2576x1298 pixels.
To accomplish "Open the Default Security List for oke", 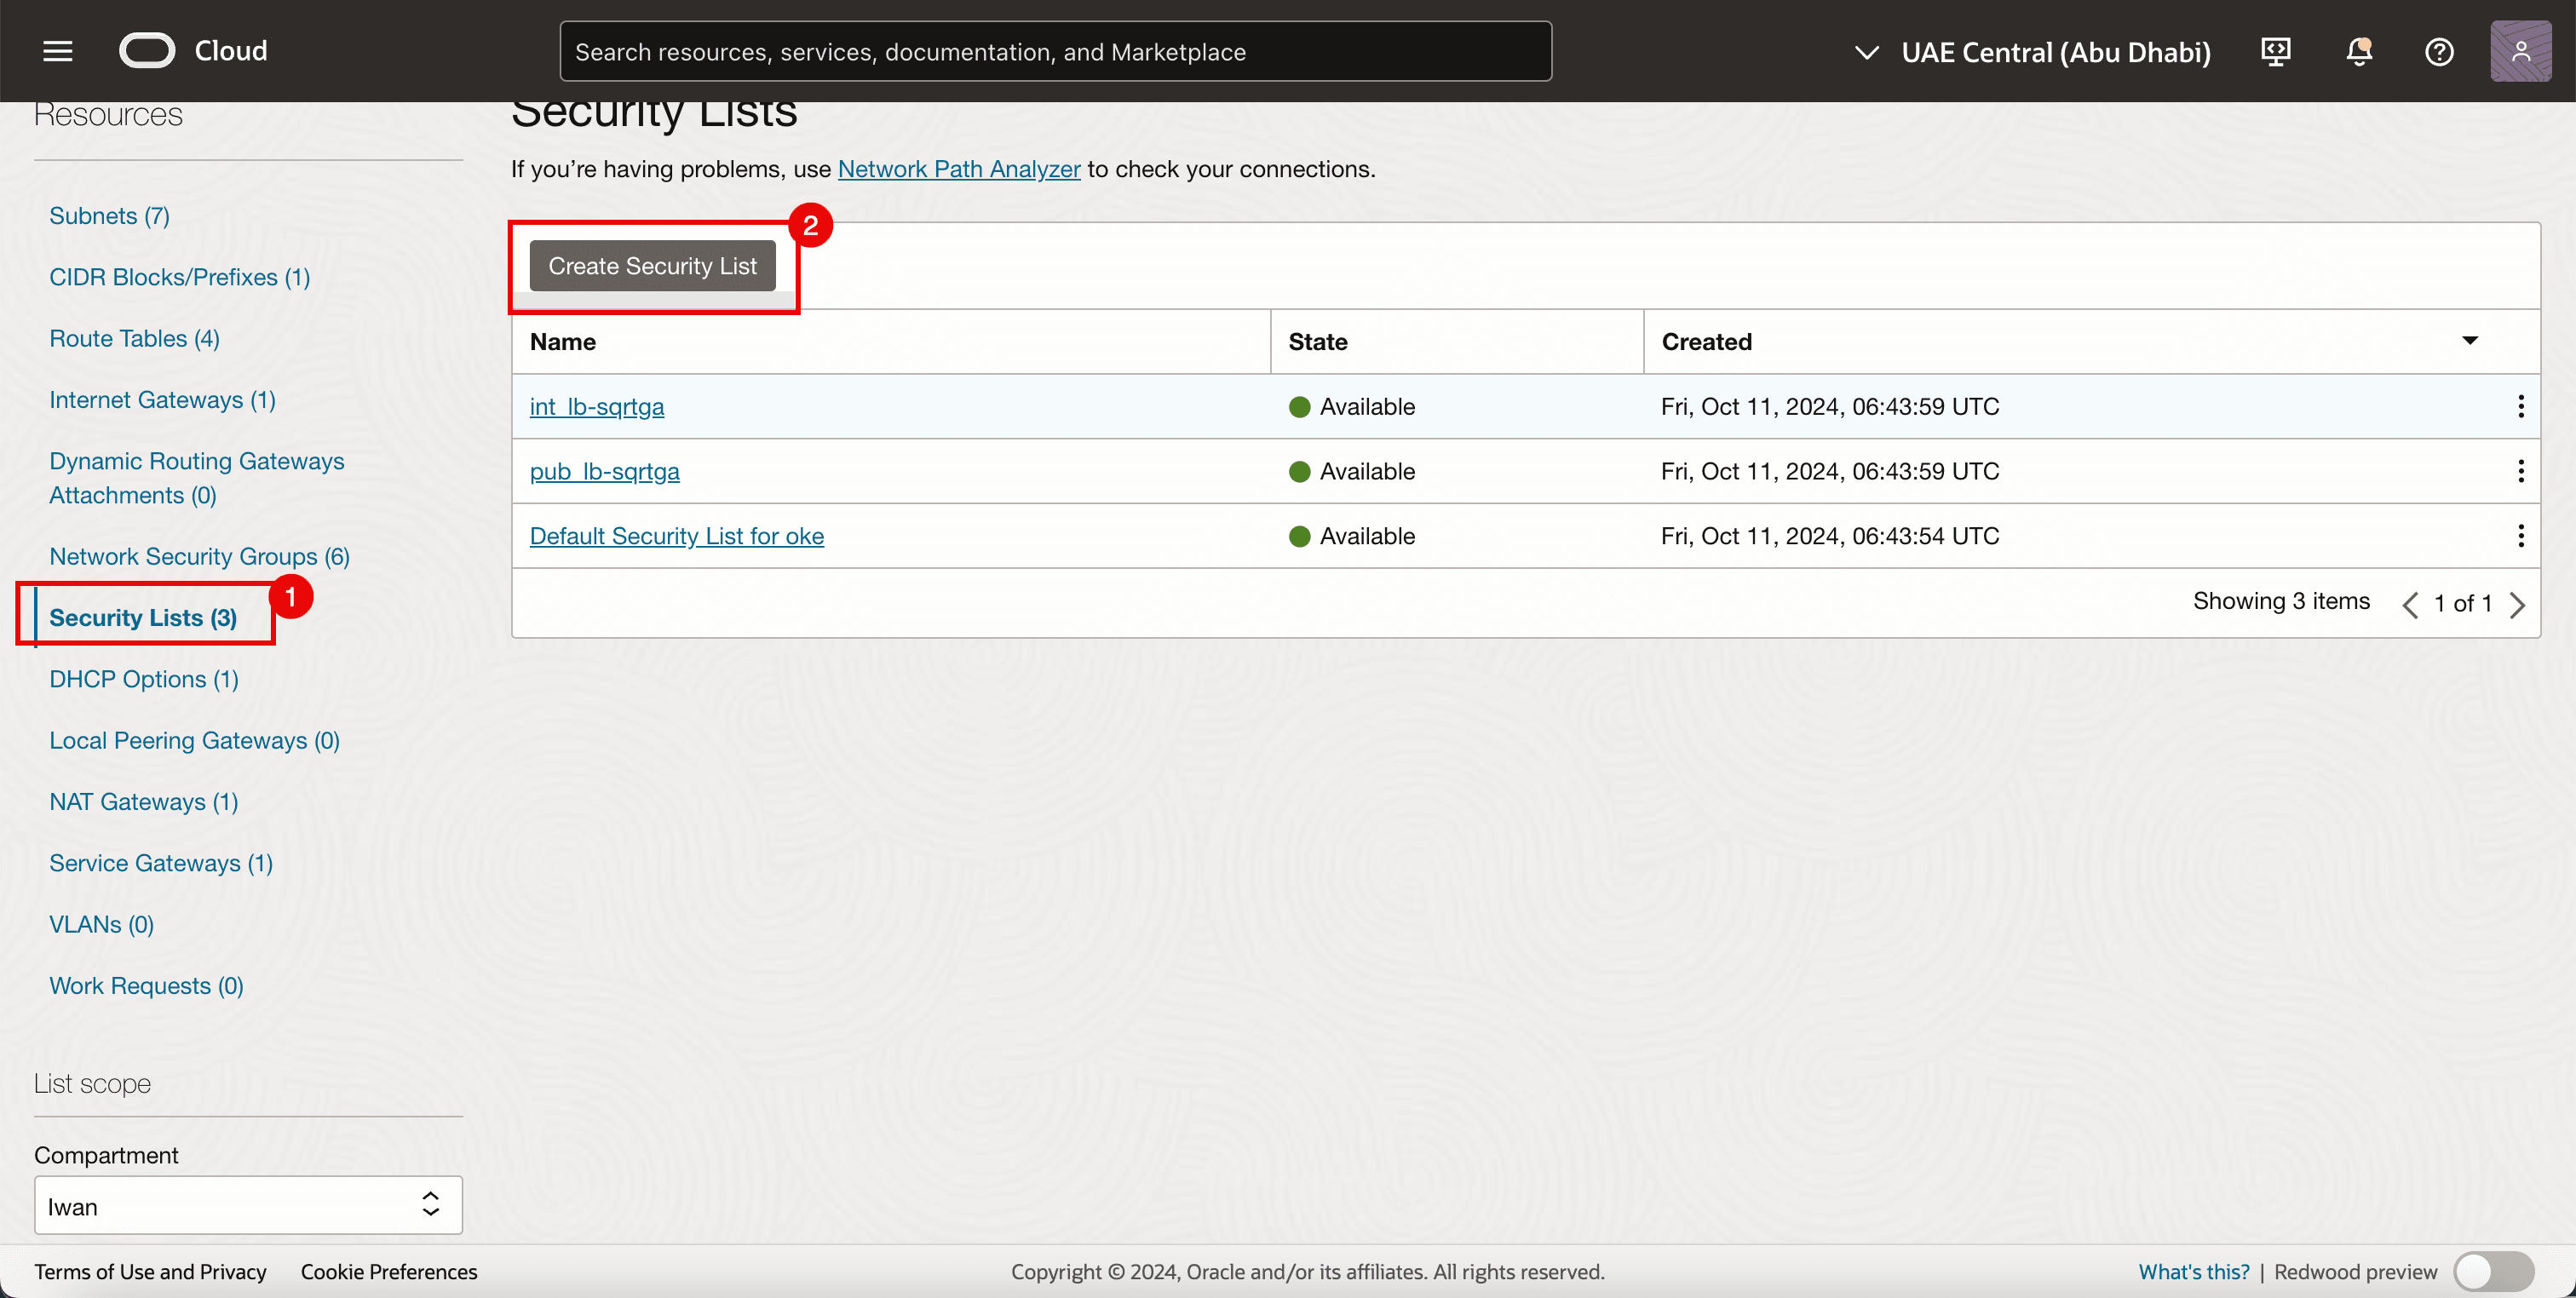I will click(x=676, y=536).
